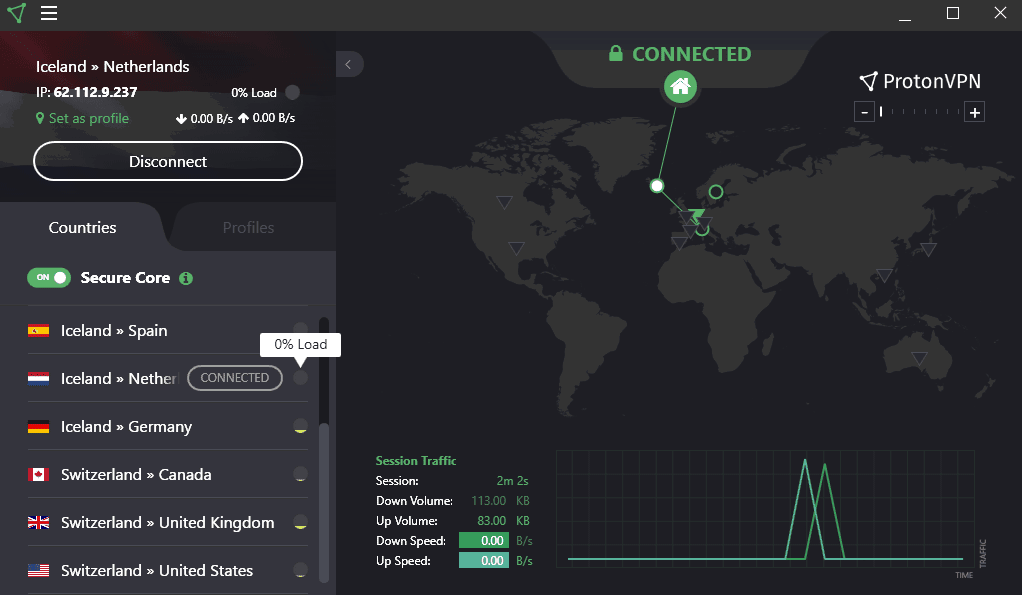Toggle the Secure Core switch off
The image size is (1022, 595).
pyautogui.click(x=49, y=278)
